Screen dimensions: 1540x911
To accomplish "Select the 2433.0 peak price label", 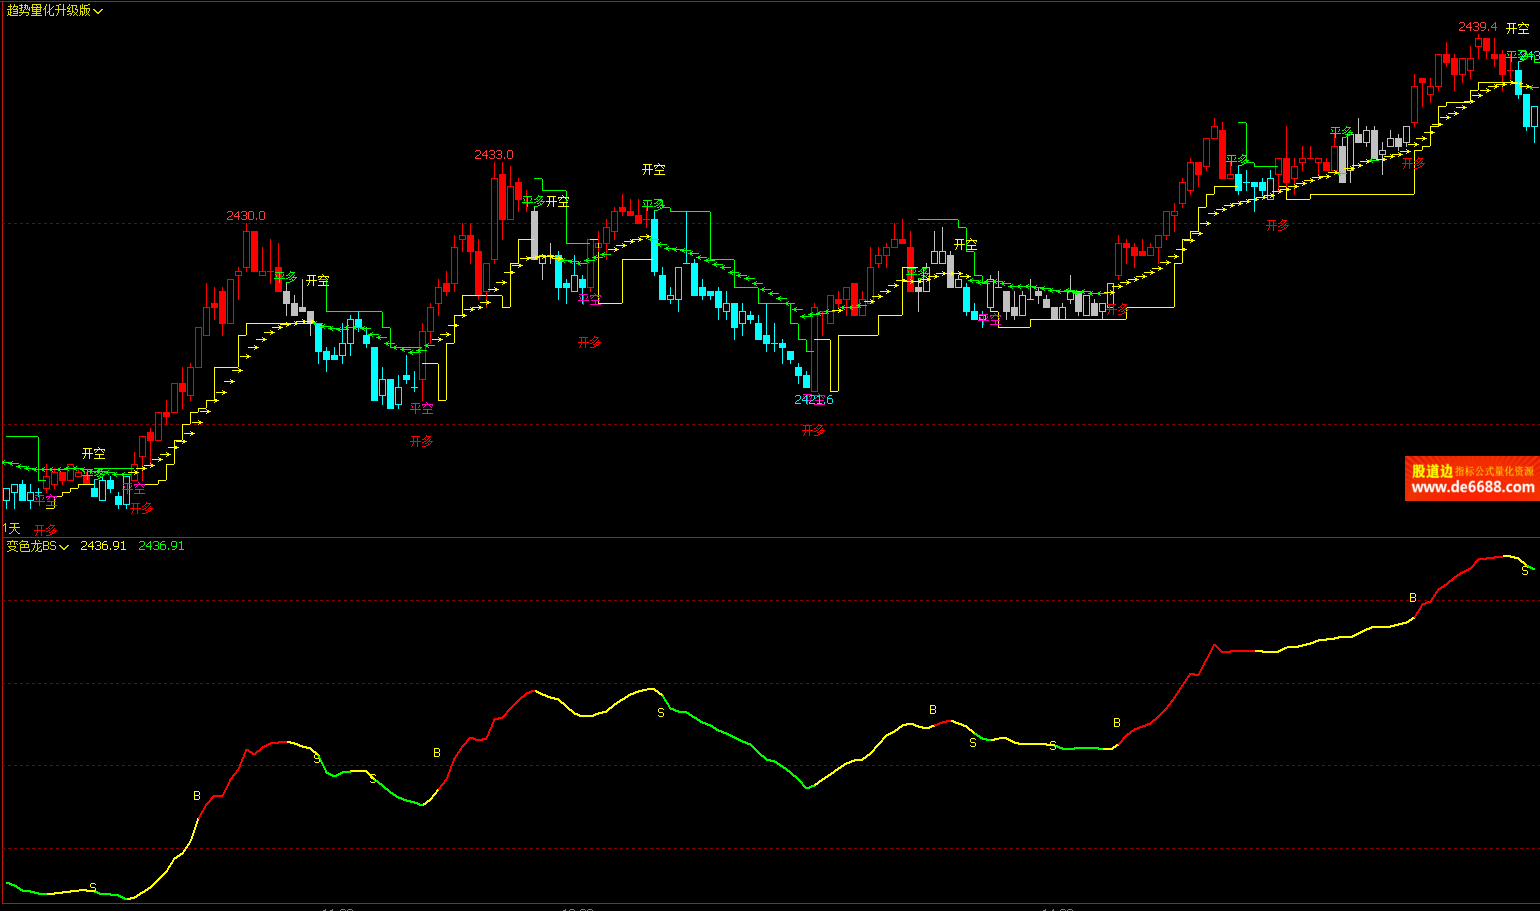I will click(493, 155).
